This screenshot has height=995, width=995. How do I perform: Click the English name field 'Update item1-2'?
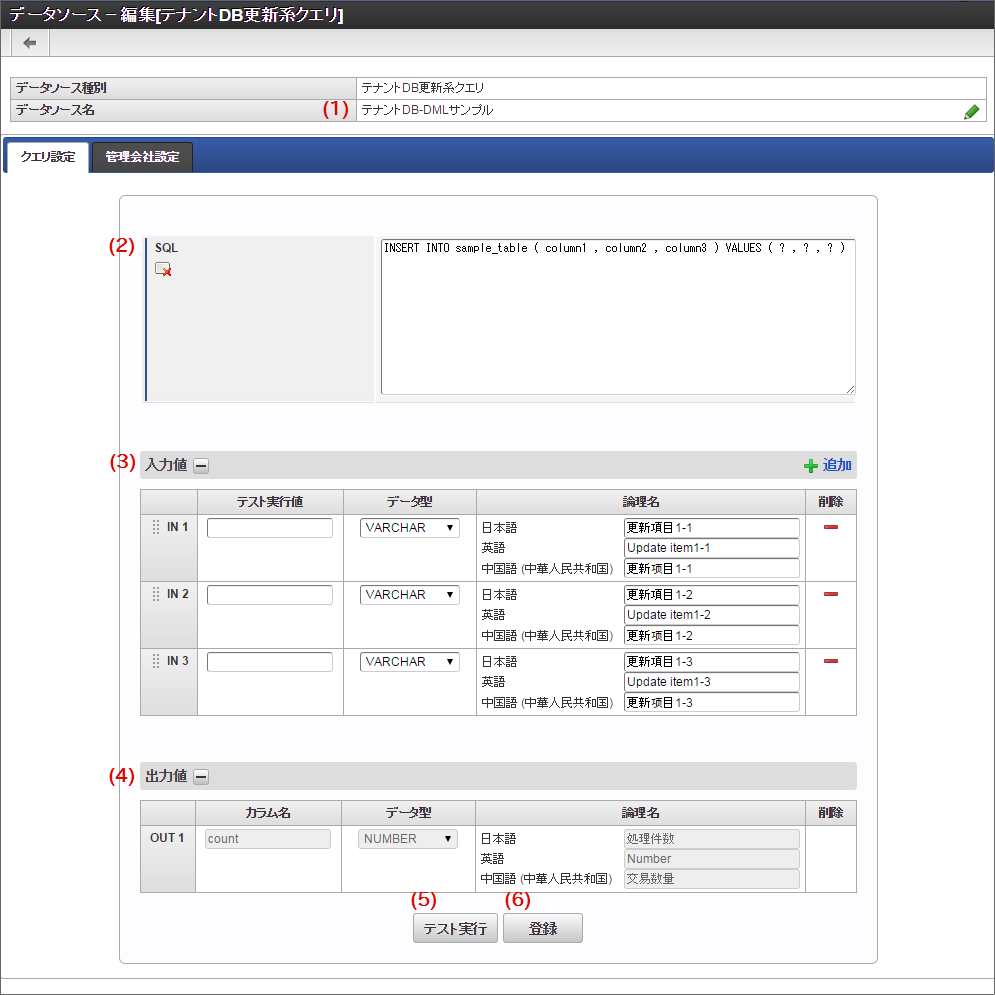[x=711, y=615]
